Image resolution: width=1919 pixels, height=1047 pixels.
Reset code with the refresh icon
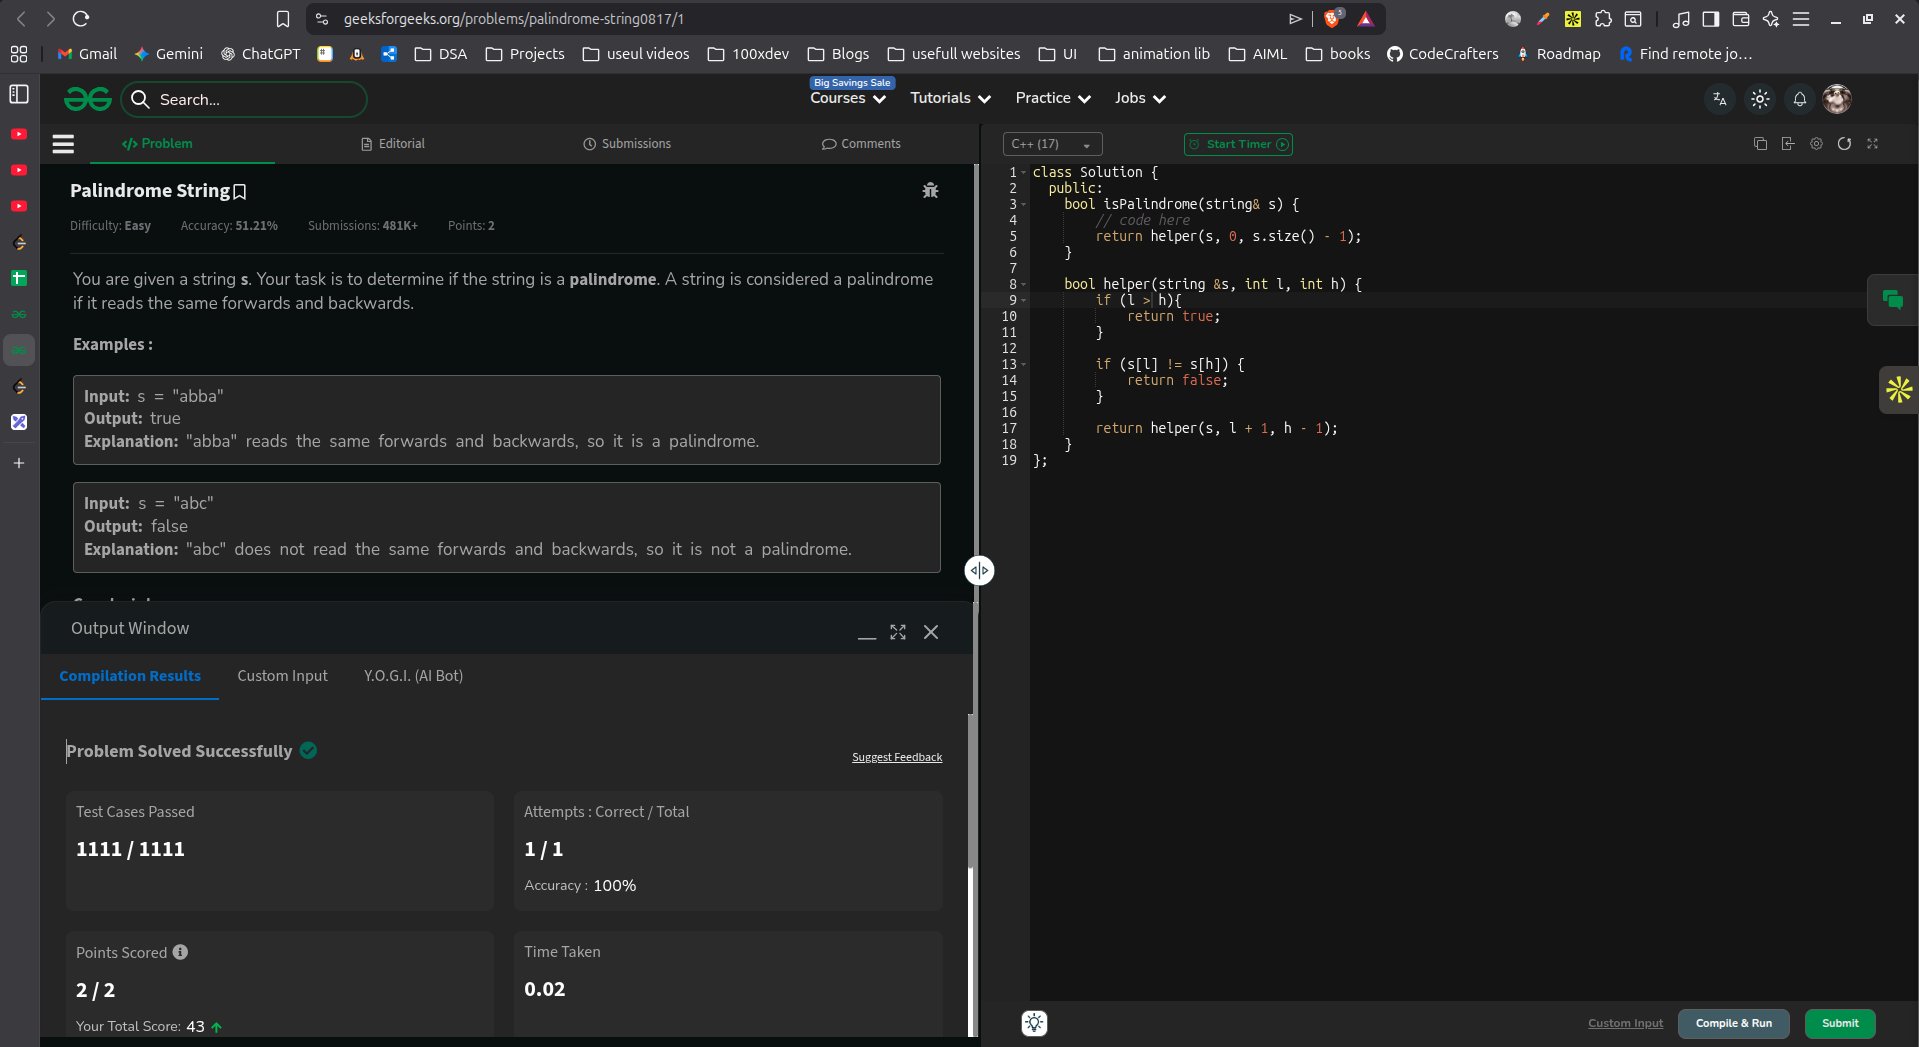pyautogui.click(x=1844, y=144)
